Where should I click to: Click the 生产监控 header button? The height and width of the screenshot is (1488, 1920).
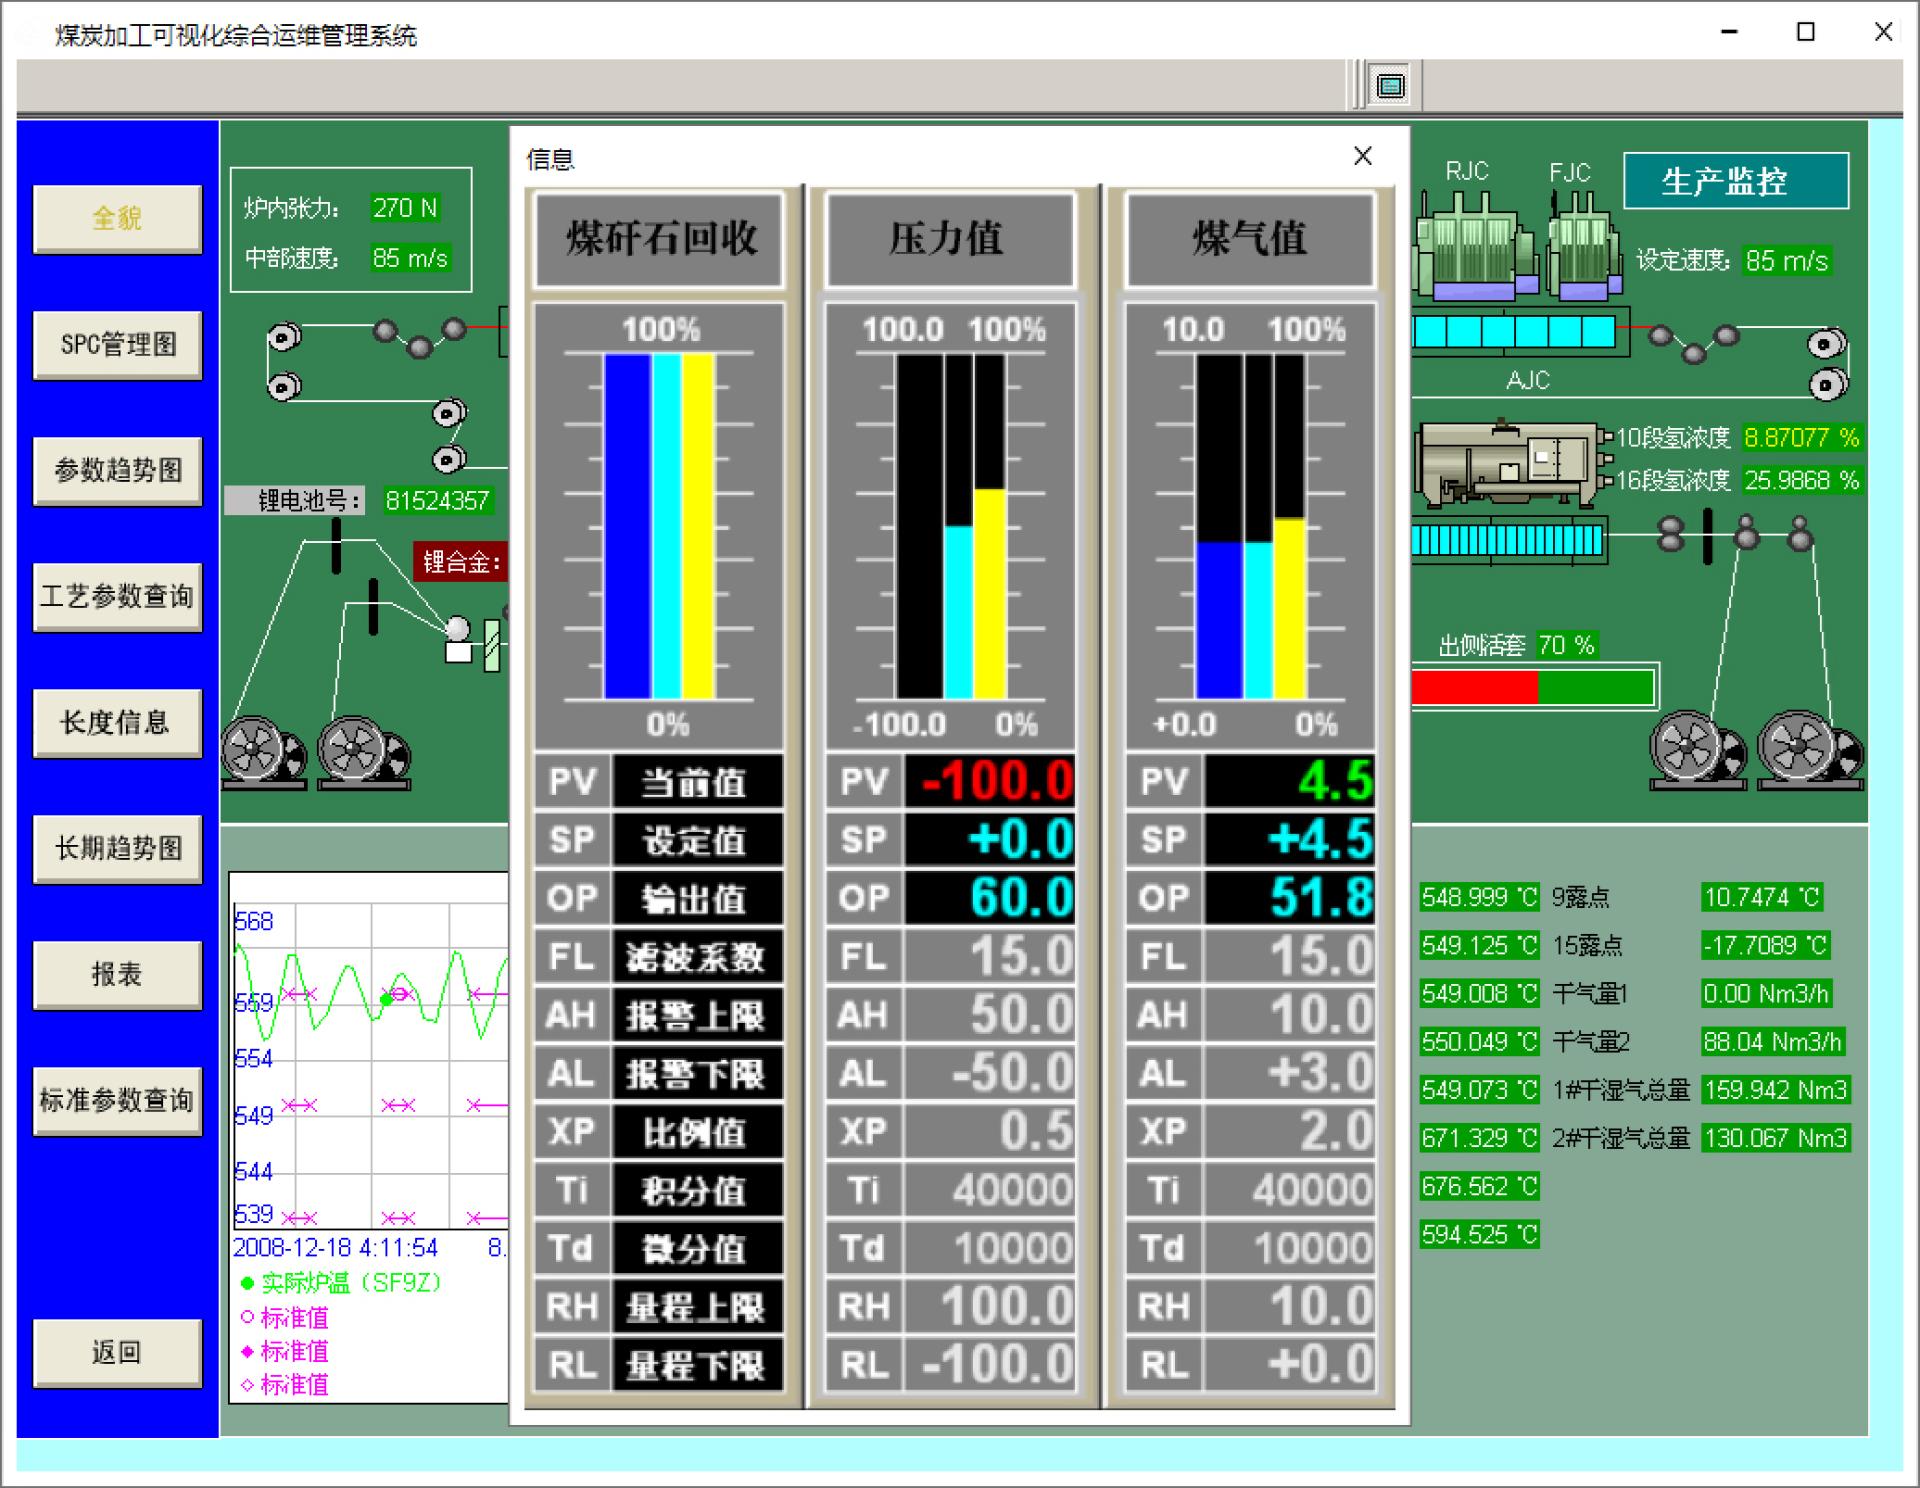[x=1735, y=181]
